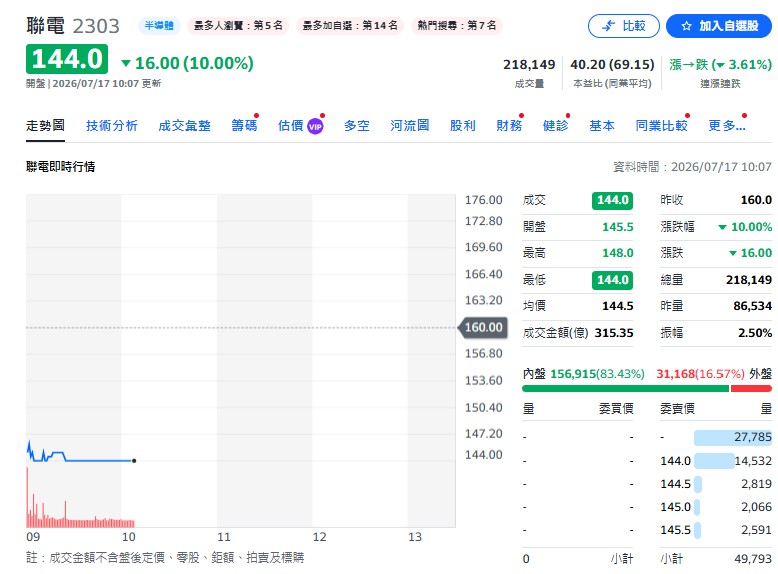This screenshot has width=778, height=574.
Task: Open the 半導體 industry tag
Action: pos(159,25)
